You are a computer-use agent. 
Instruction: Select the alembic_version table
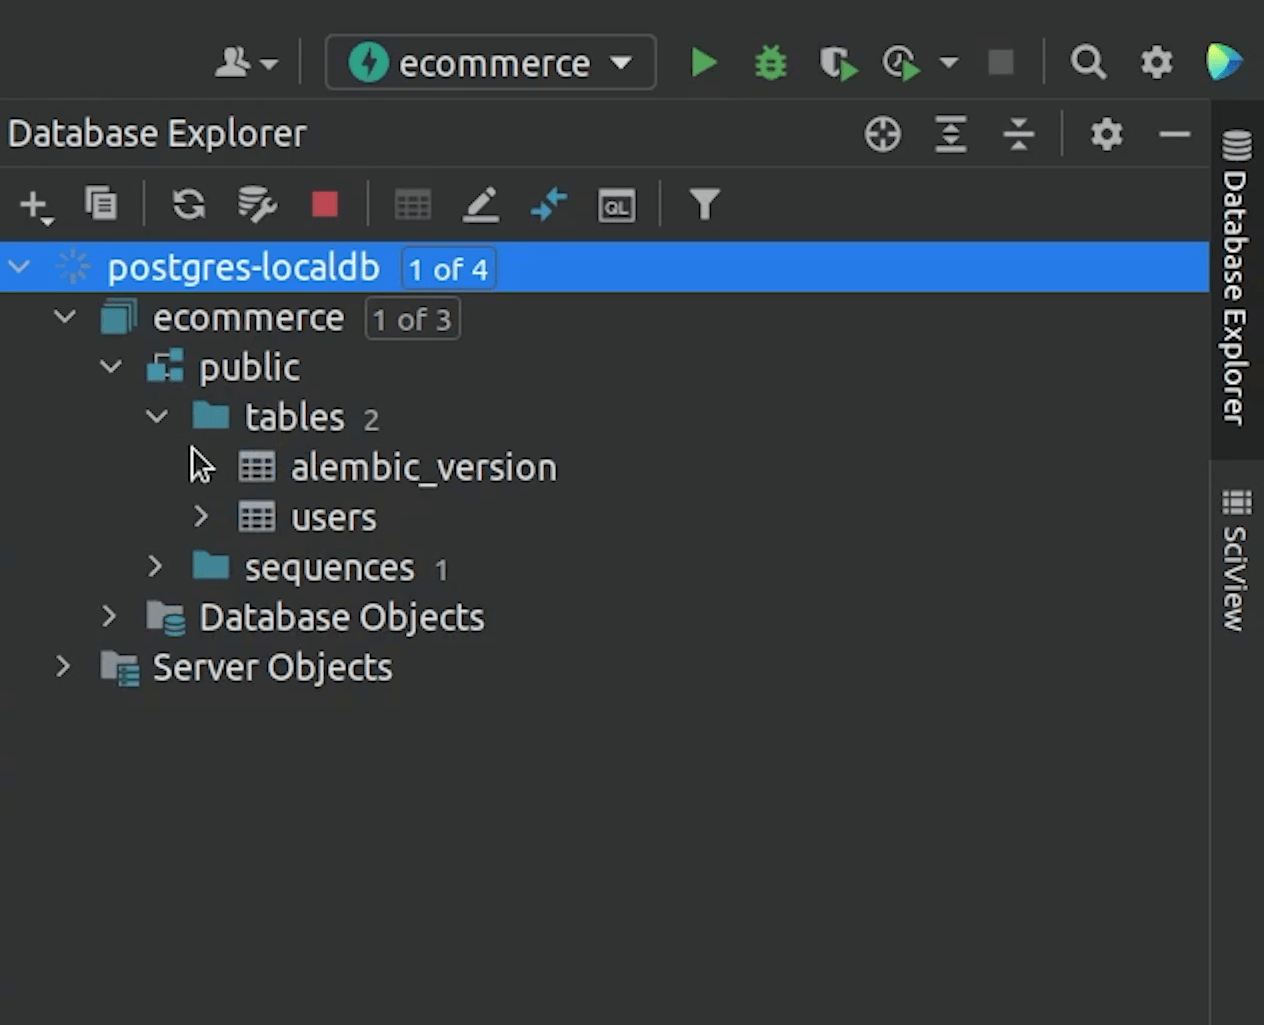pyautogui.click(x=422, y=467)
